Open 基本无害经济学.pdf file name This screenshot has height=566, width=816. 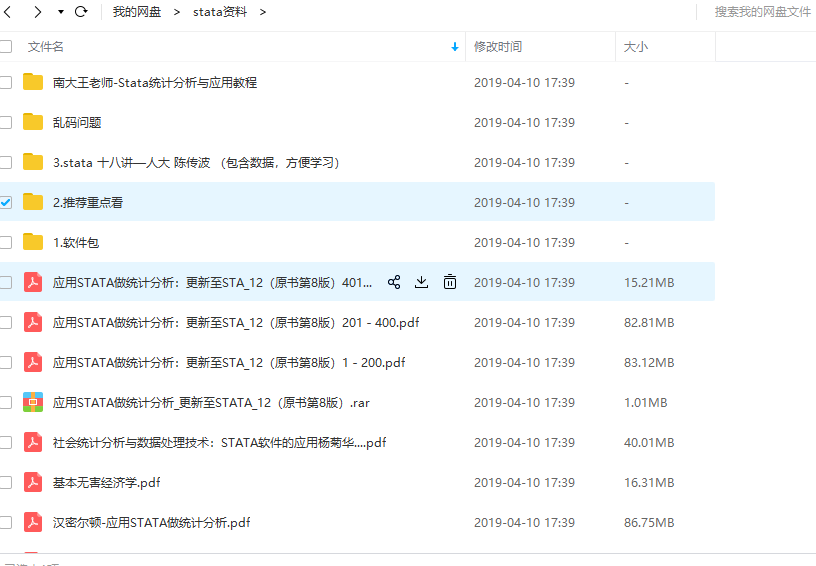tap(107, 483)
